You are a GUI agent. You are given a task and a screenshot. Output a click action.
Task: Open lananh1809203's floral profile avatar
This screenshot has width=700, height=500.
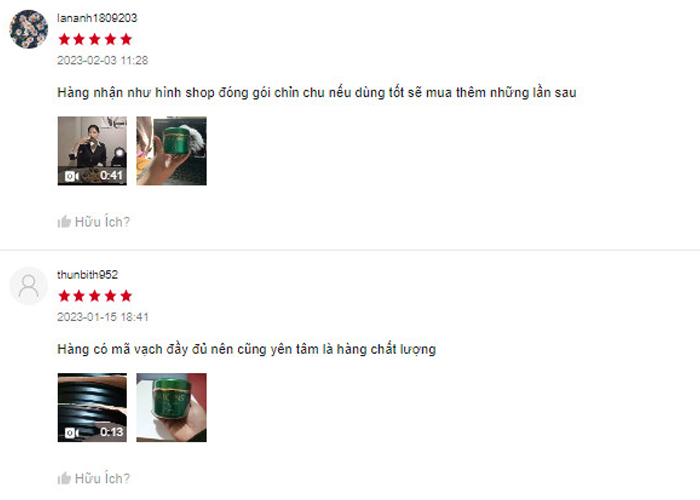click(29, 29)
